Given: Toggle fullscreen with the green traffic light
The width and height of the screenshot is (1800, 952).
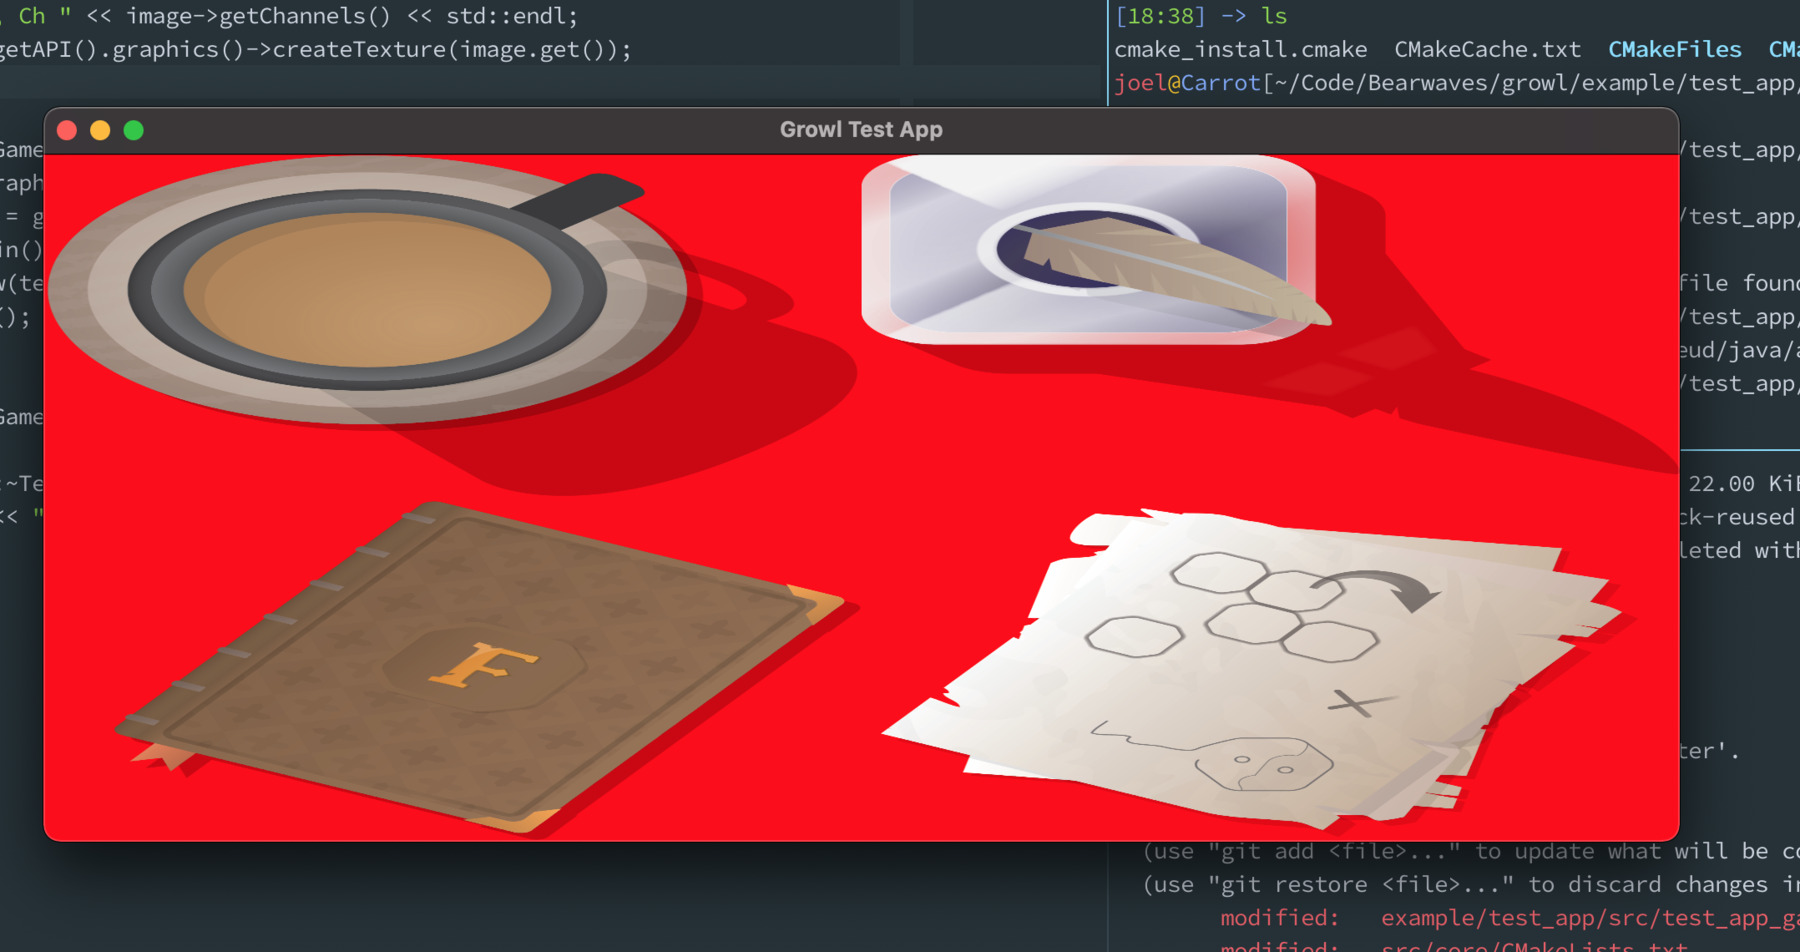Looking at the screenshot, I should pyautogui.click(x=133, y=130).
